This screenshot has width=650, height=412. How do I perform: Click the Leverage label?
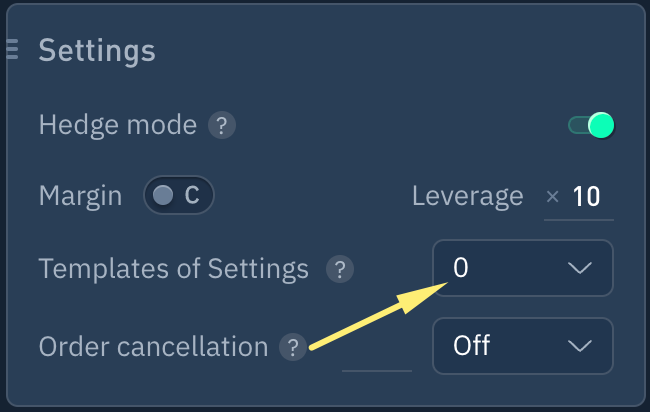pyautogui.click(x=467, y=196)
